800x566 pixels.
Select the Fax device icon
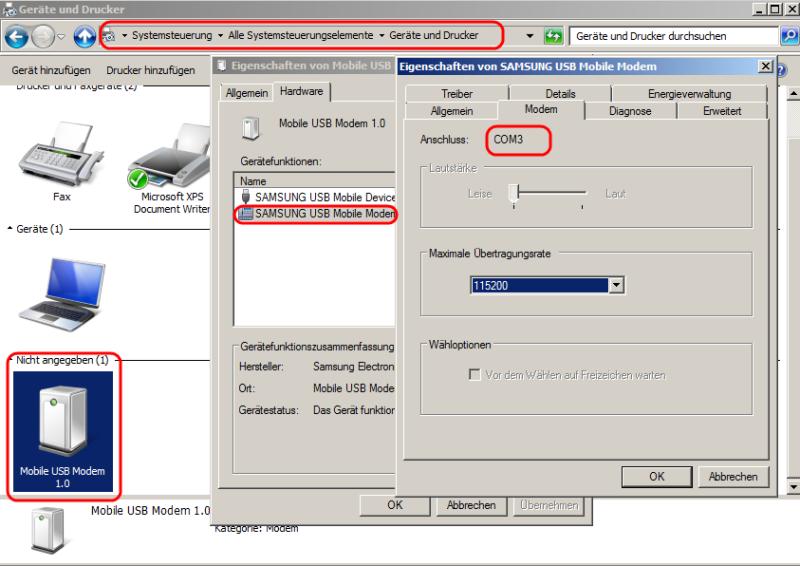pyautogui.click(x=62, y=155)
